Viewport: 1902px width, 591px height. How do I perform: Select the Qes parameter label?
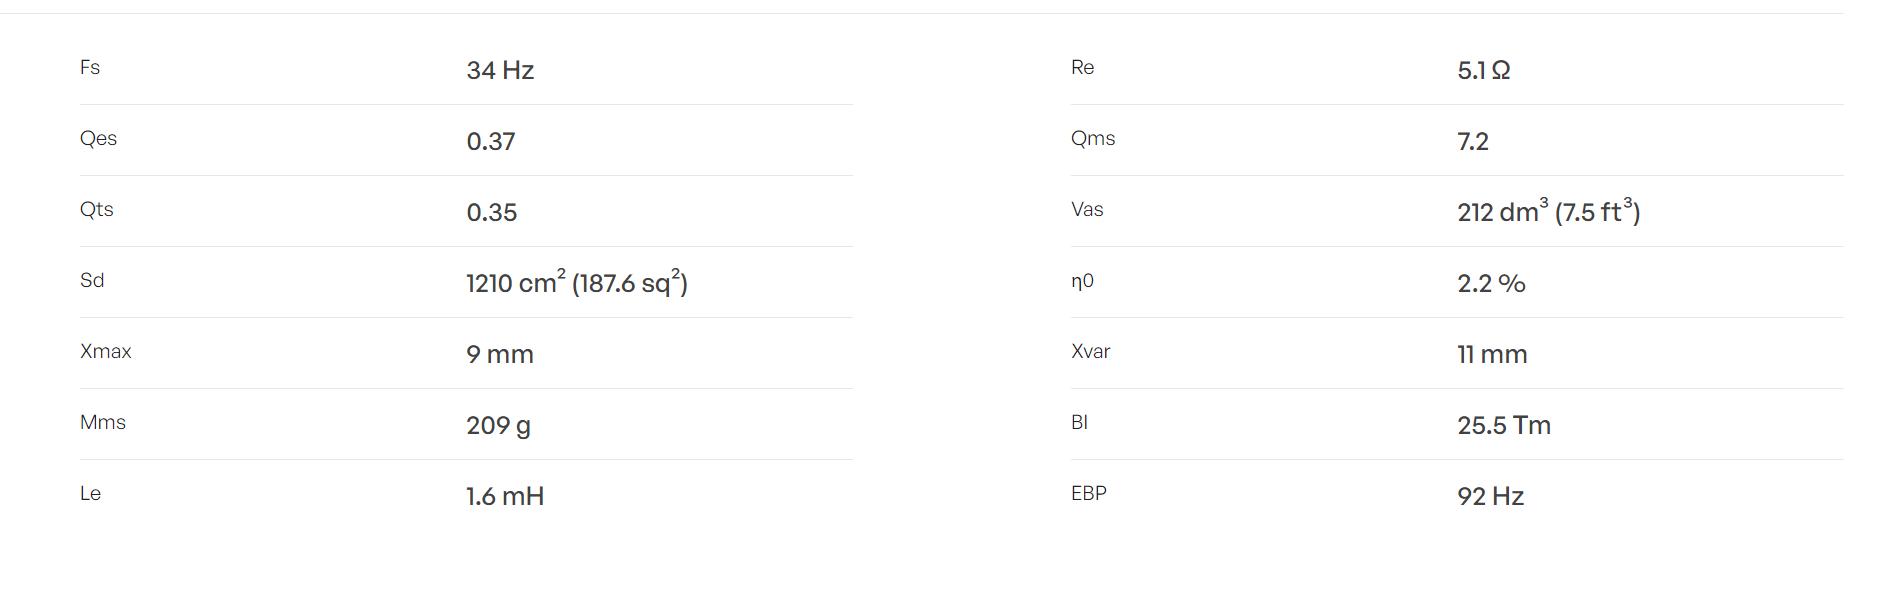[x=98, y=138]
